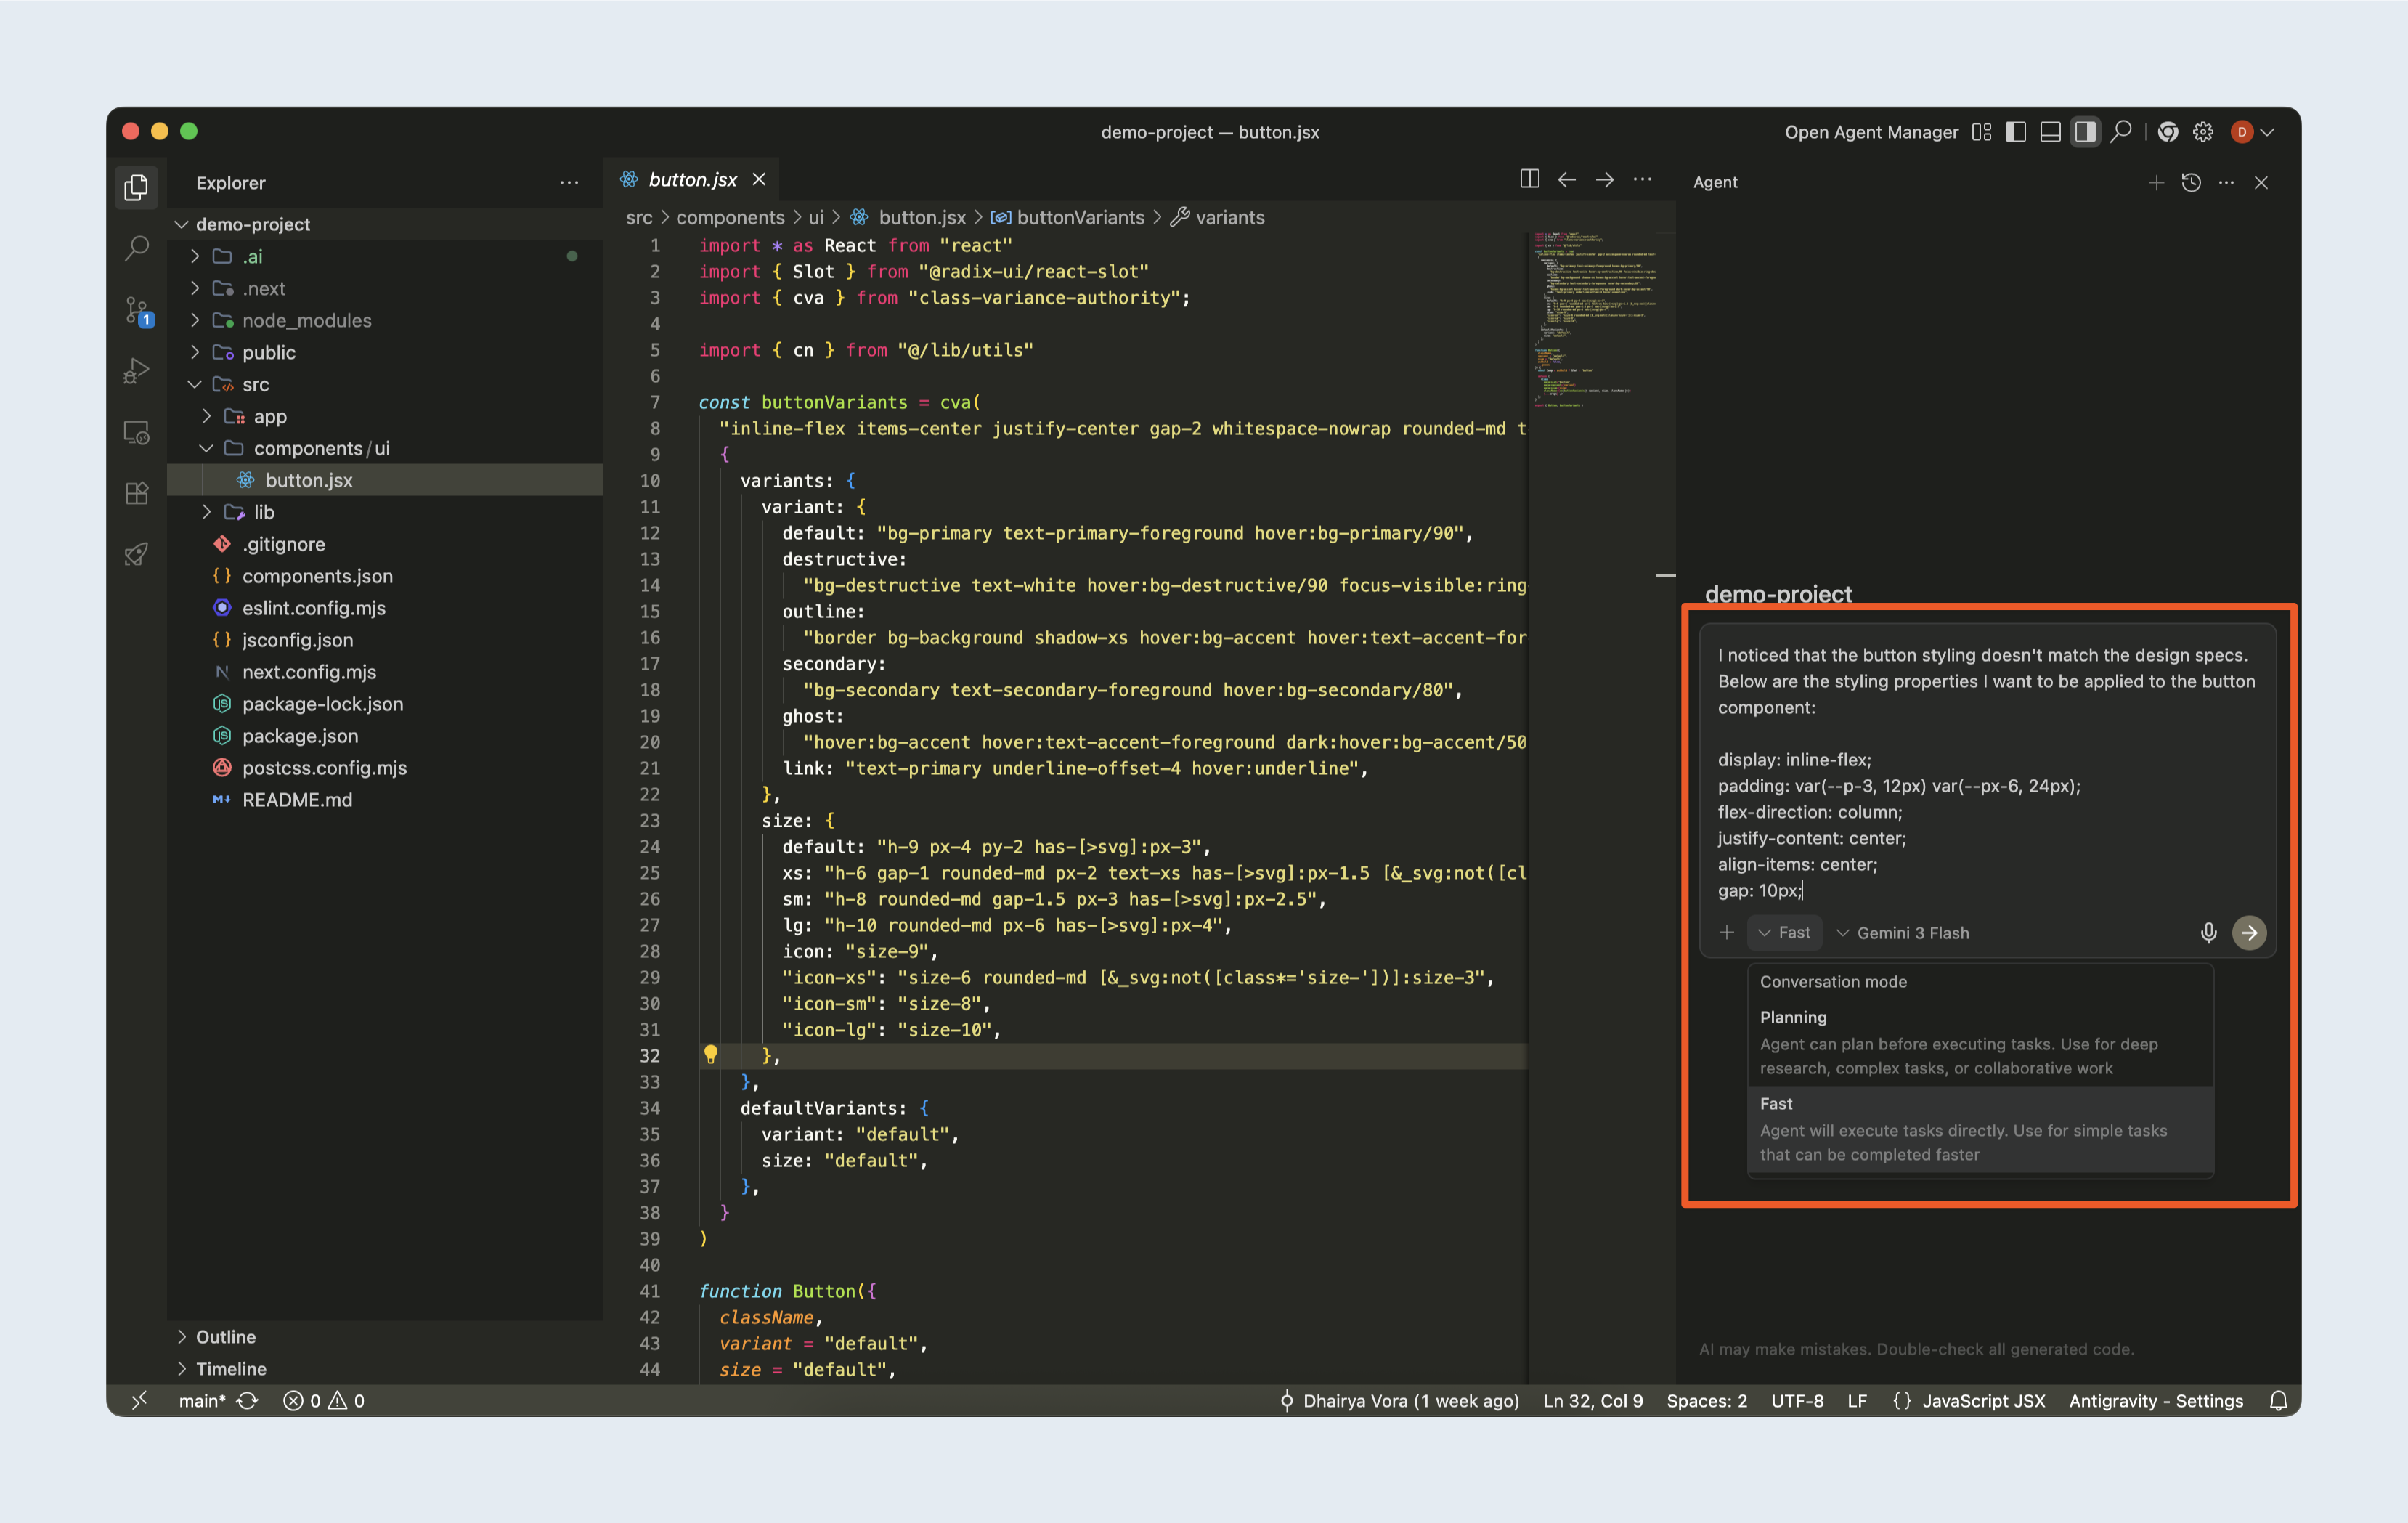Expand the node_modules folder
2408x1523 pixels.
306,320
